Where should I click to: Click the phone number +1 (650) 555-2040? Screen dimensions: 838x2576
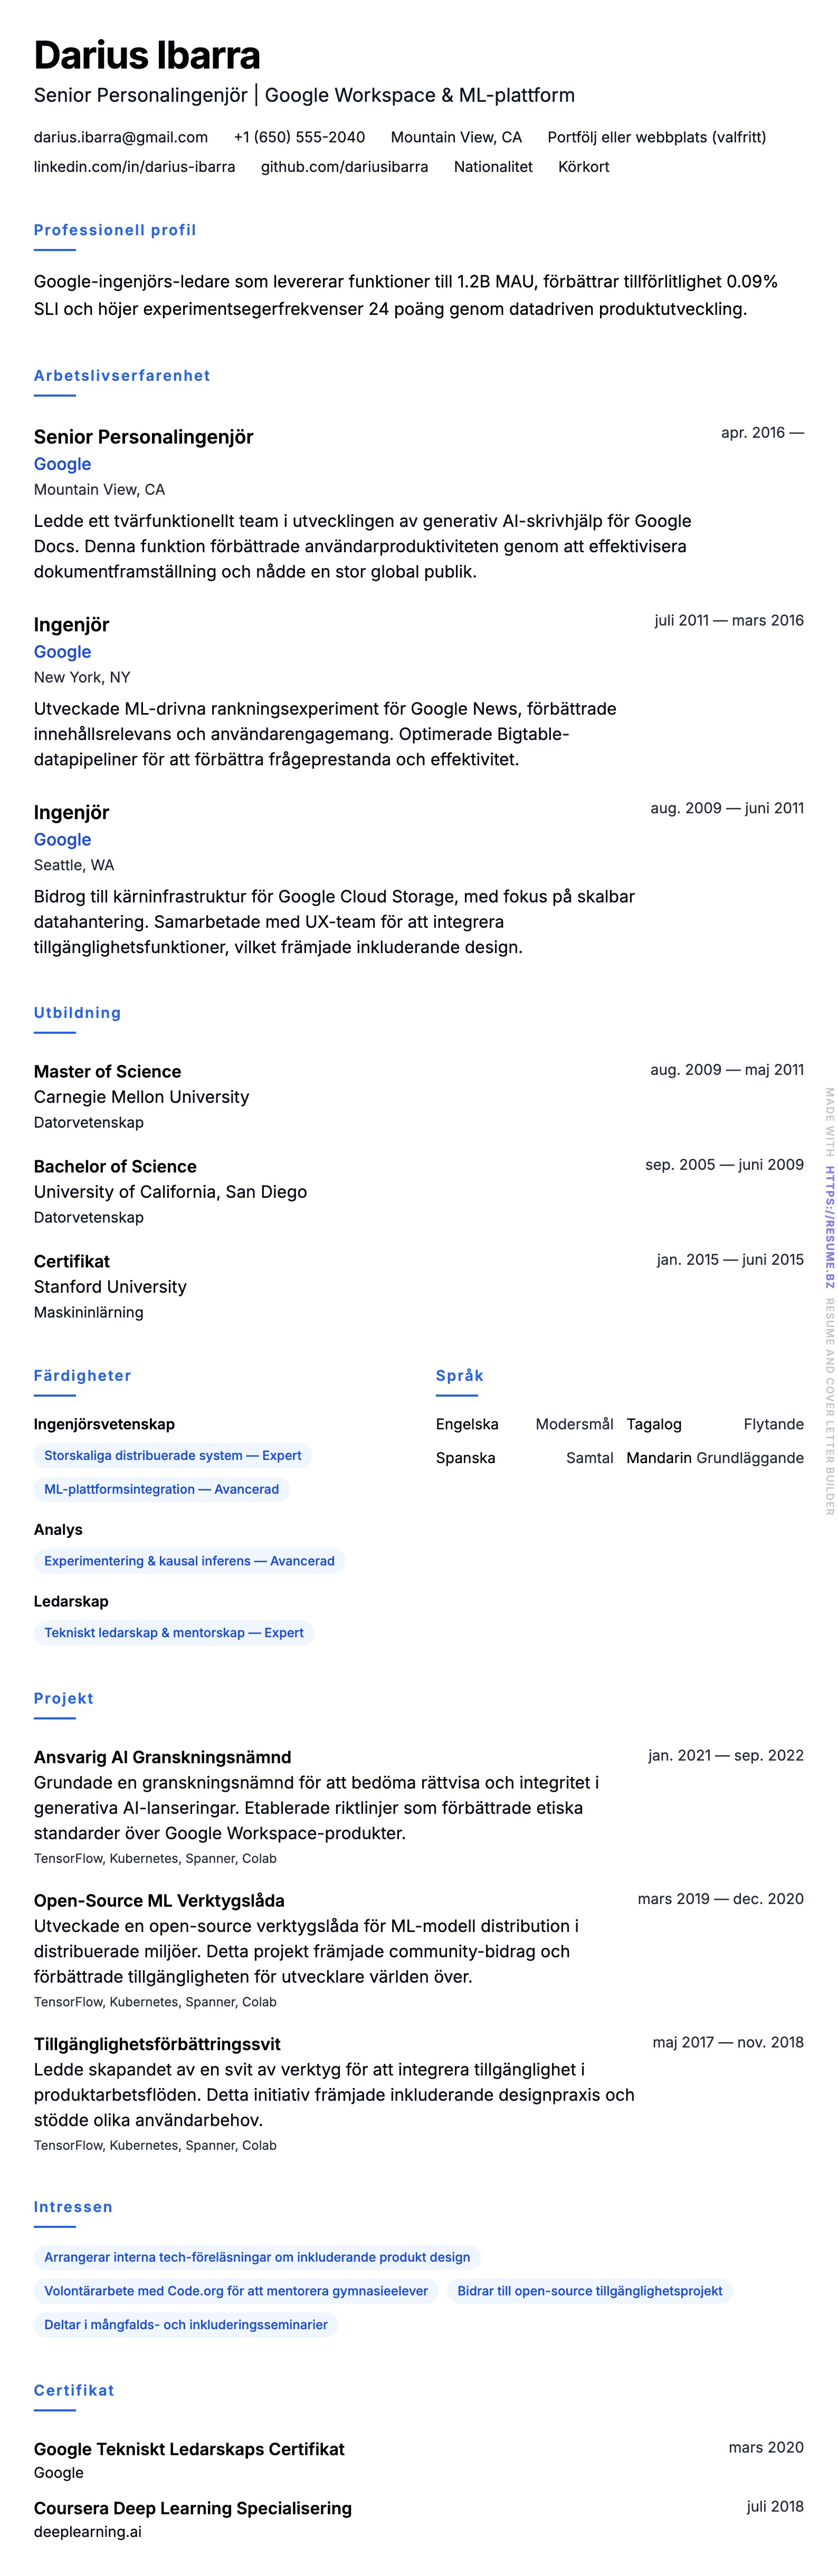click(x=299, y=137)
